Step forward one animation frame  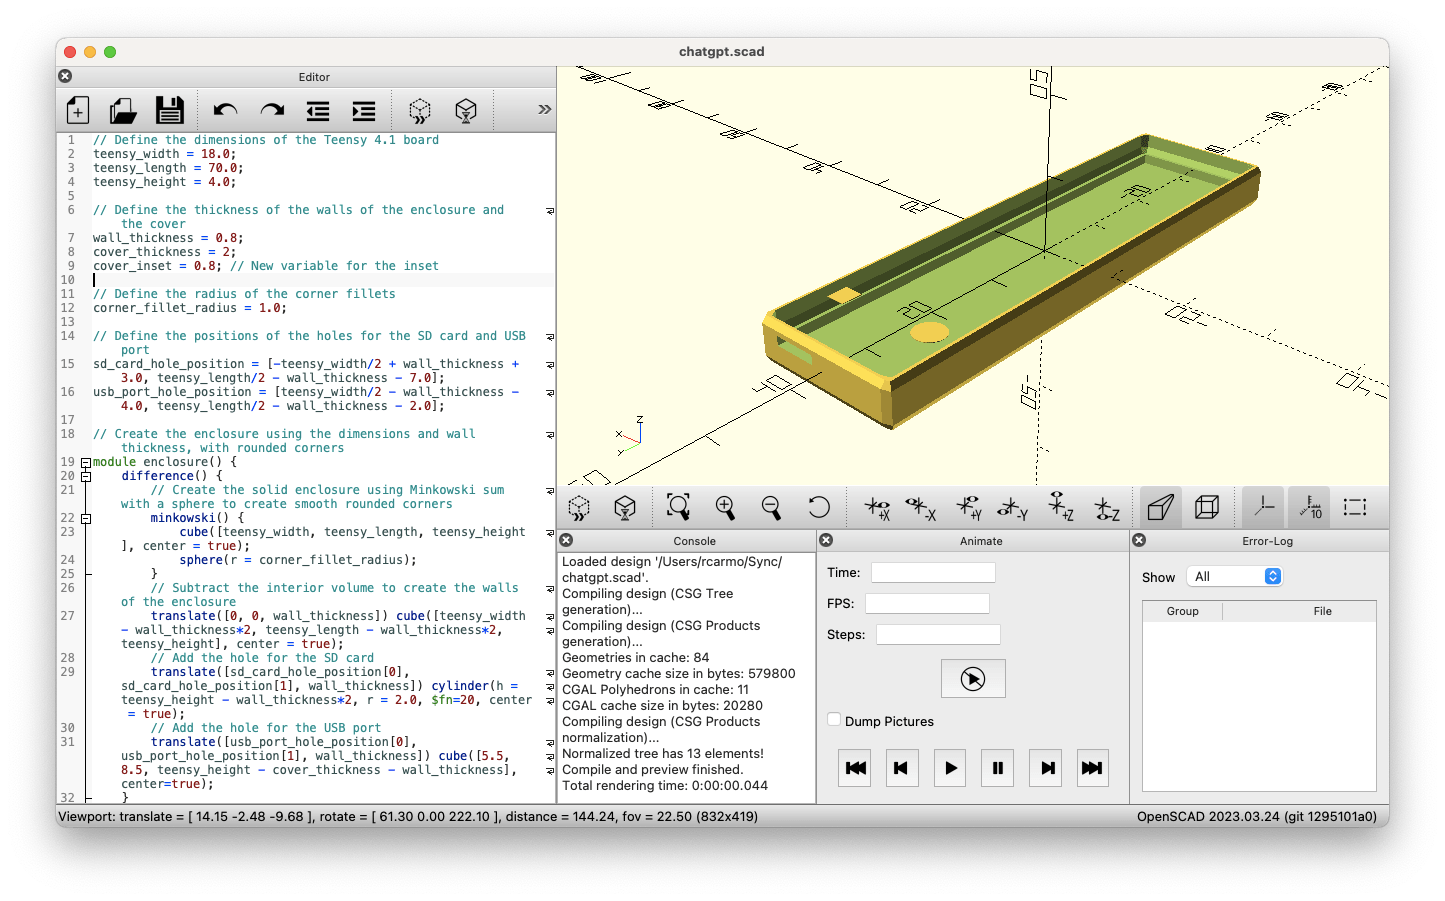click(1045, 768)
